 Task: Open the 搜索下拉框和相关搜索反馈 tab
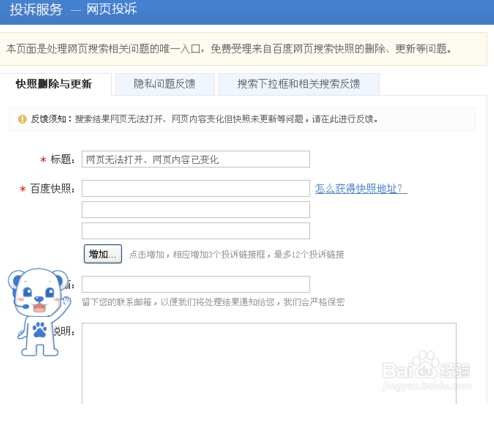pos(299,84)
